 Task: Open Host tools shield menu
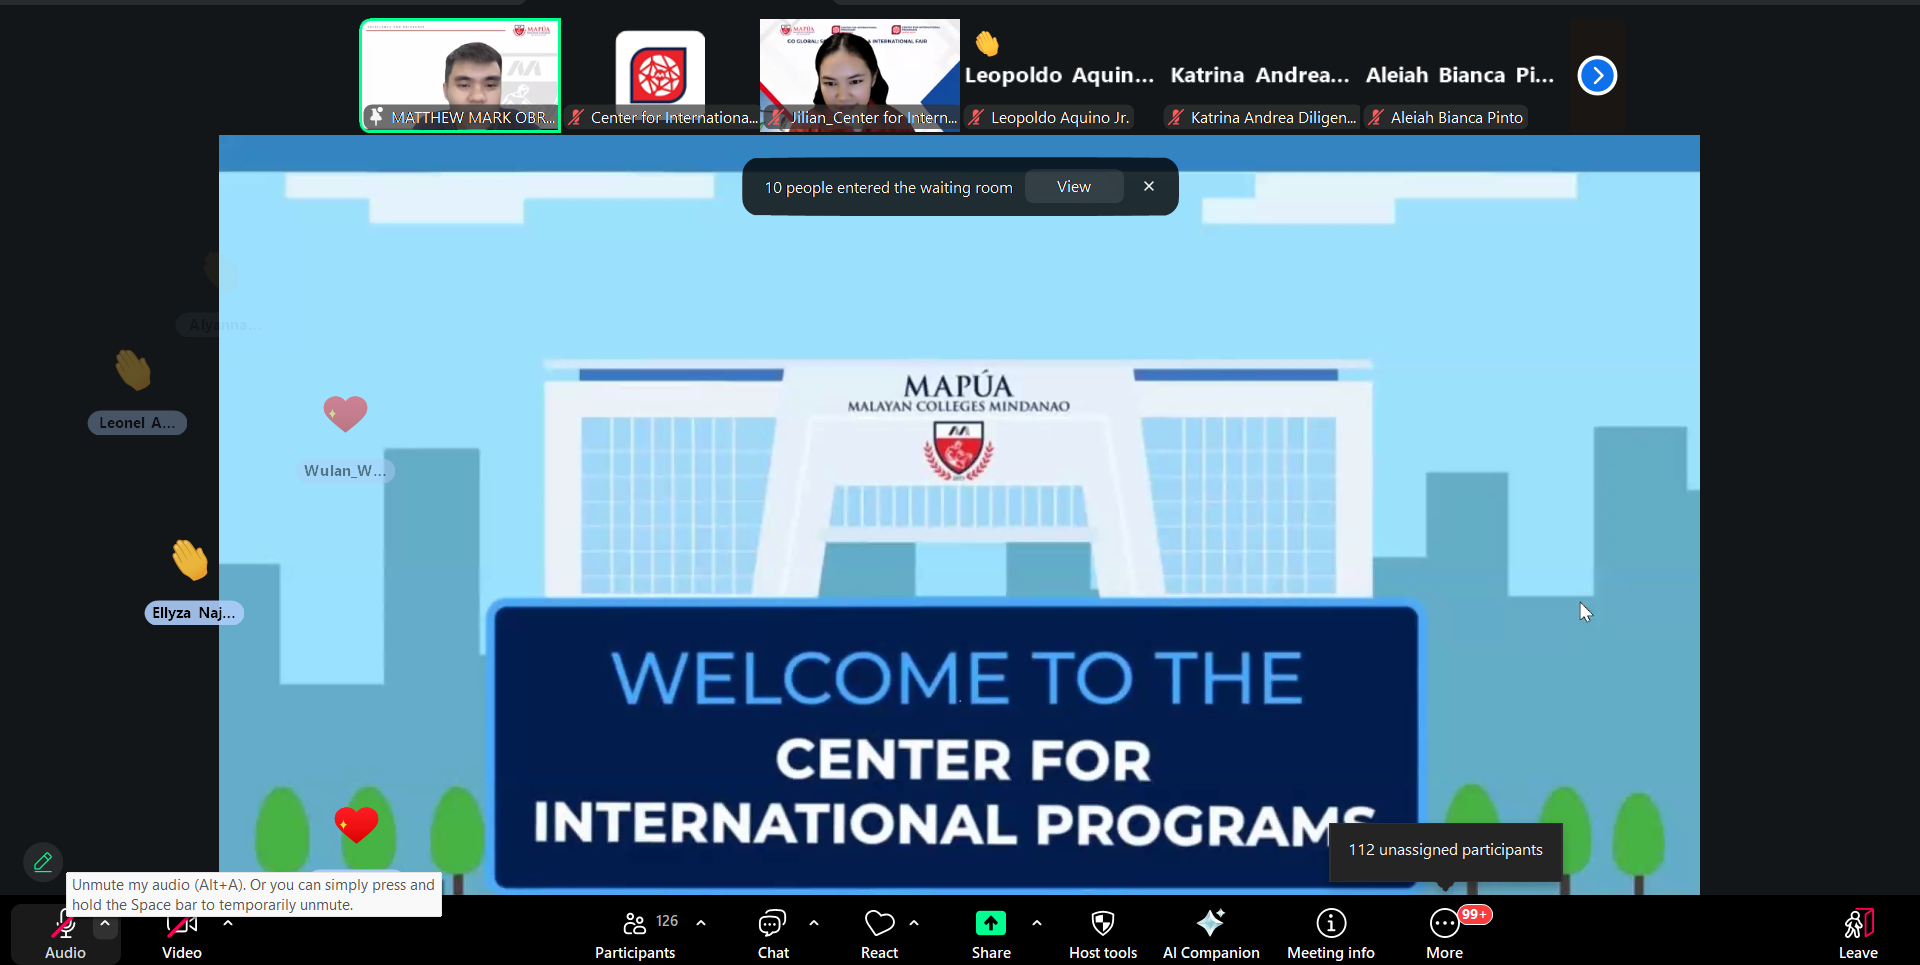coord(1102,933)
